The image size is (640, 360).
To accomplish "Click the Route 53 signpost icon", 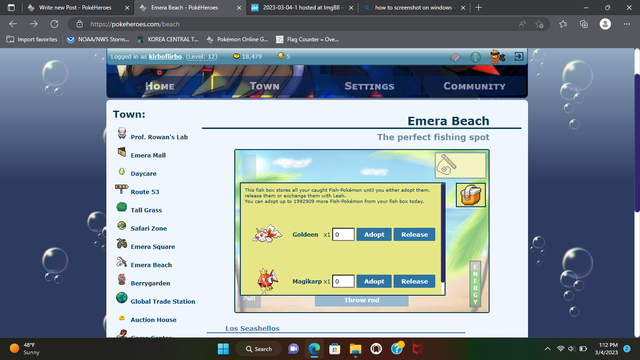I will [122, 189].
